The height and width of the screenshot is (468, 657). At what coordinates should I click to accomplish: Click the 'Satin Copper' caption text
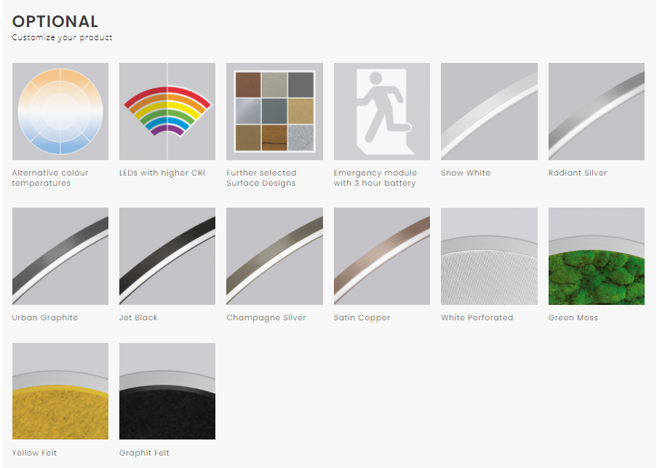pos(362,318)
